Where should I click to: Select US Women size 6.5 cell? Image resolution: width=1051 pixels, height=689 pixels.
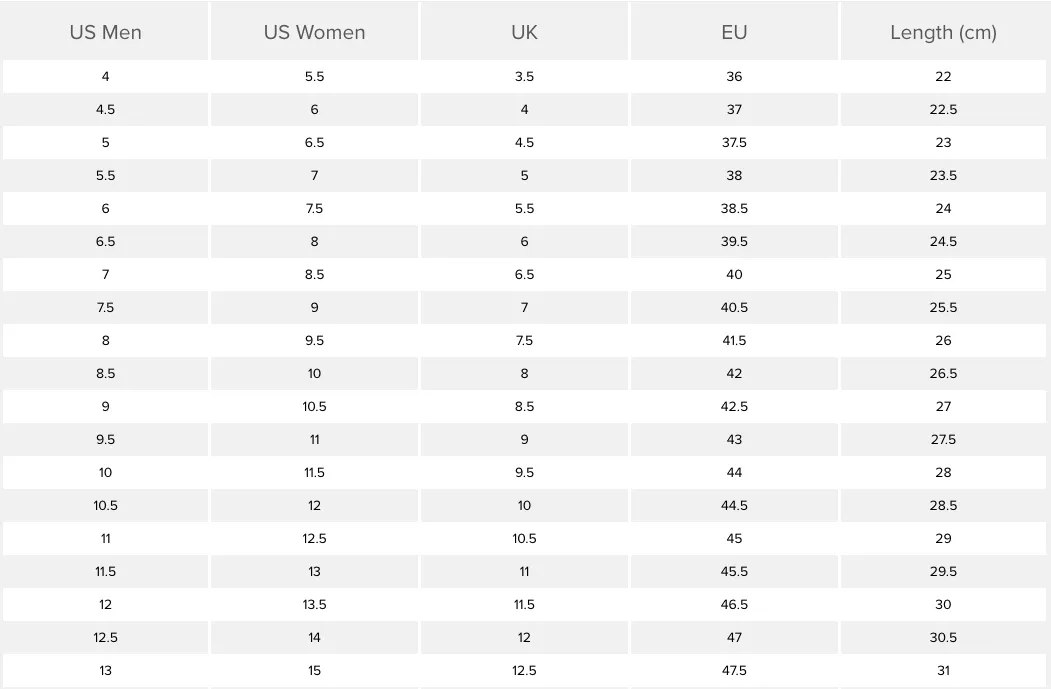tap(314, 142)
